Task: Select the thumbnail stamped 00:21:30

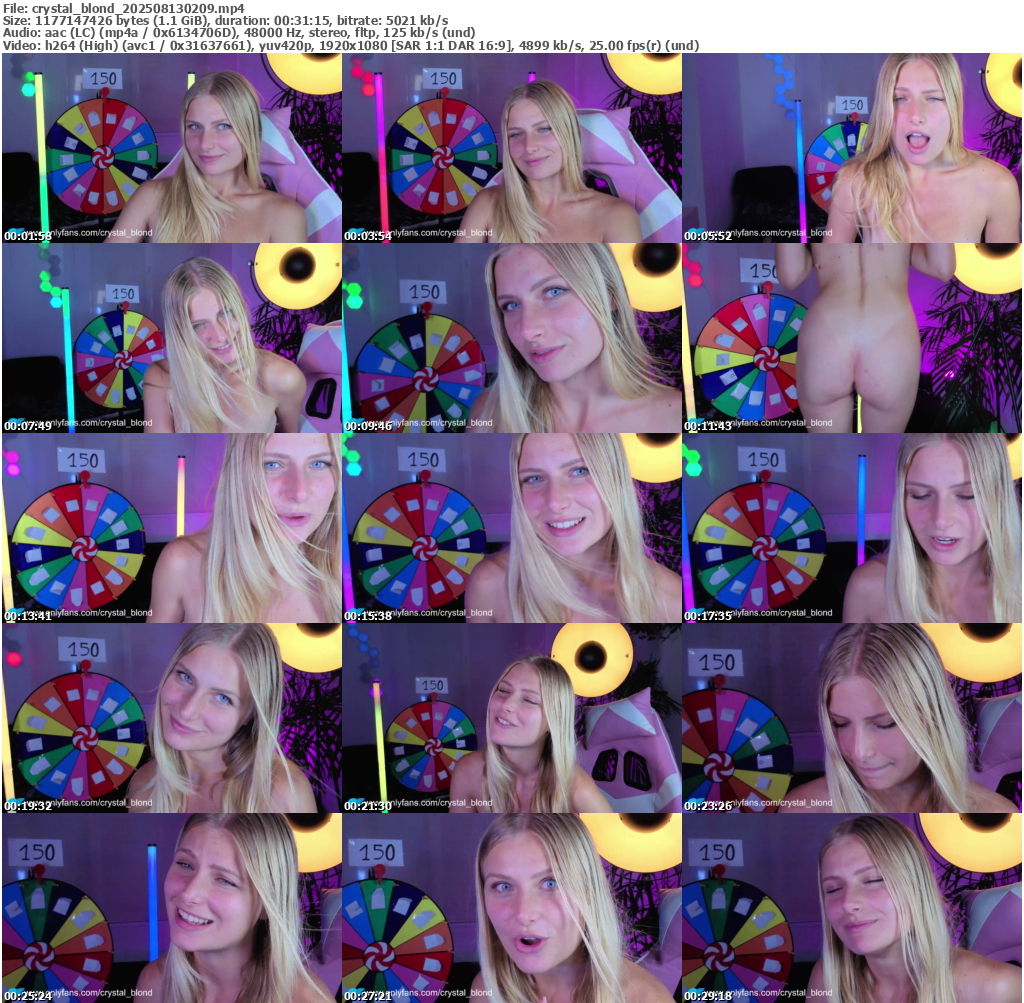Action: click(512, 718)
